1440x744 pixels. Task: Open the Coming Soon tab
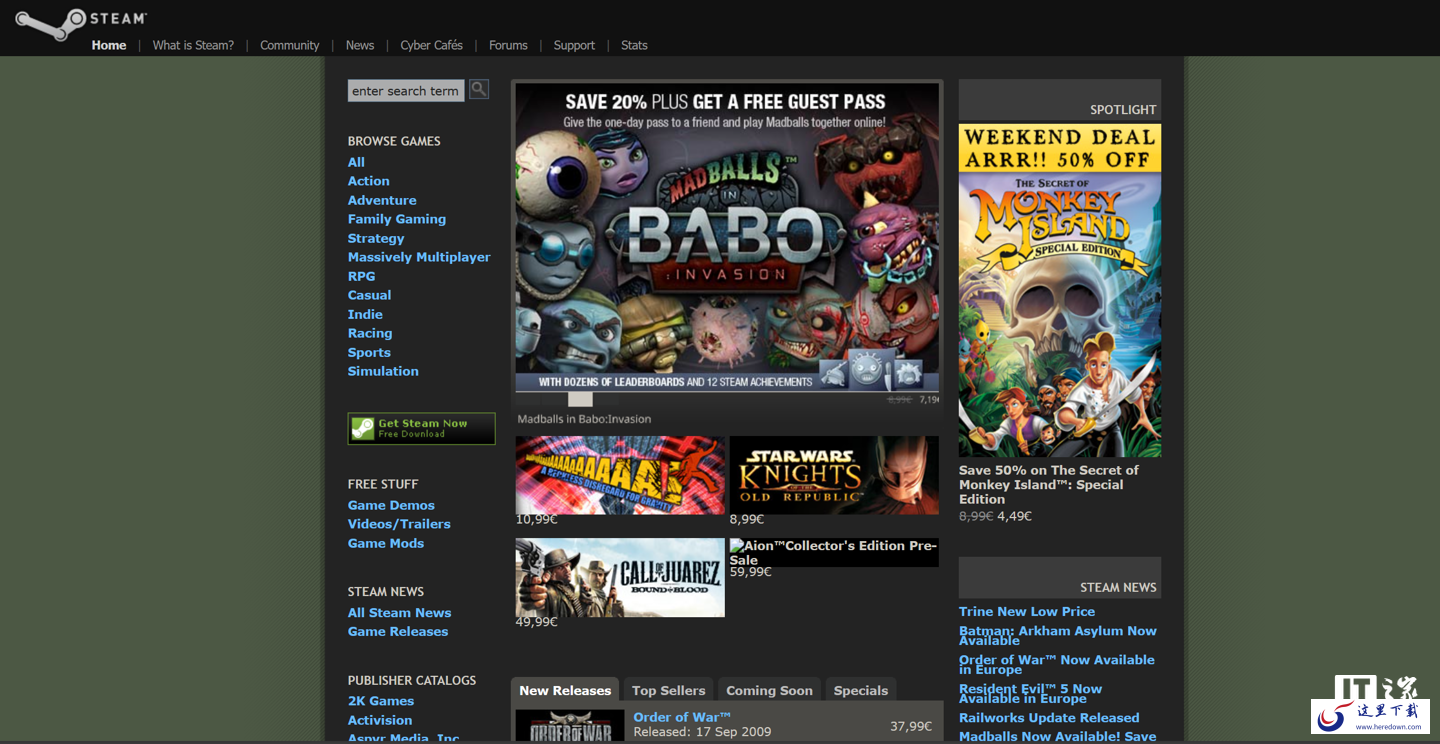pyautogui.click(x=769, y=690)
